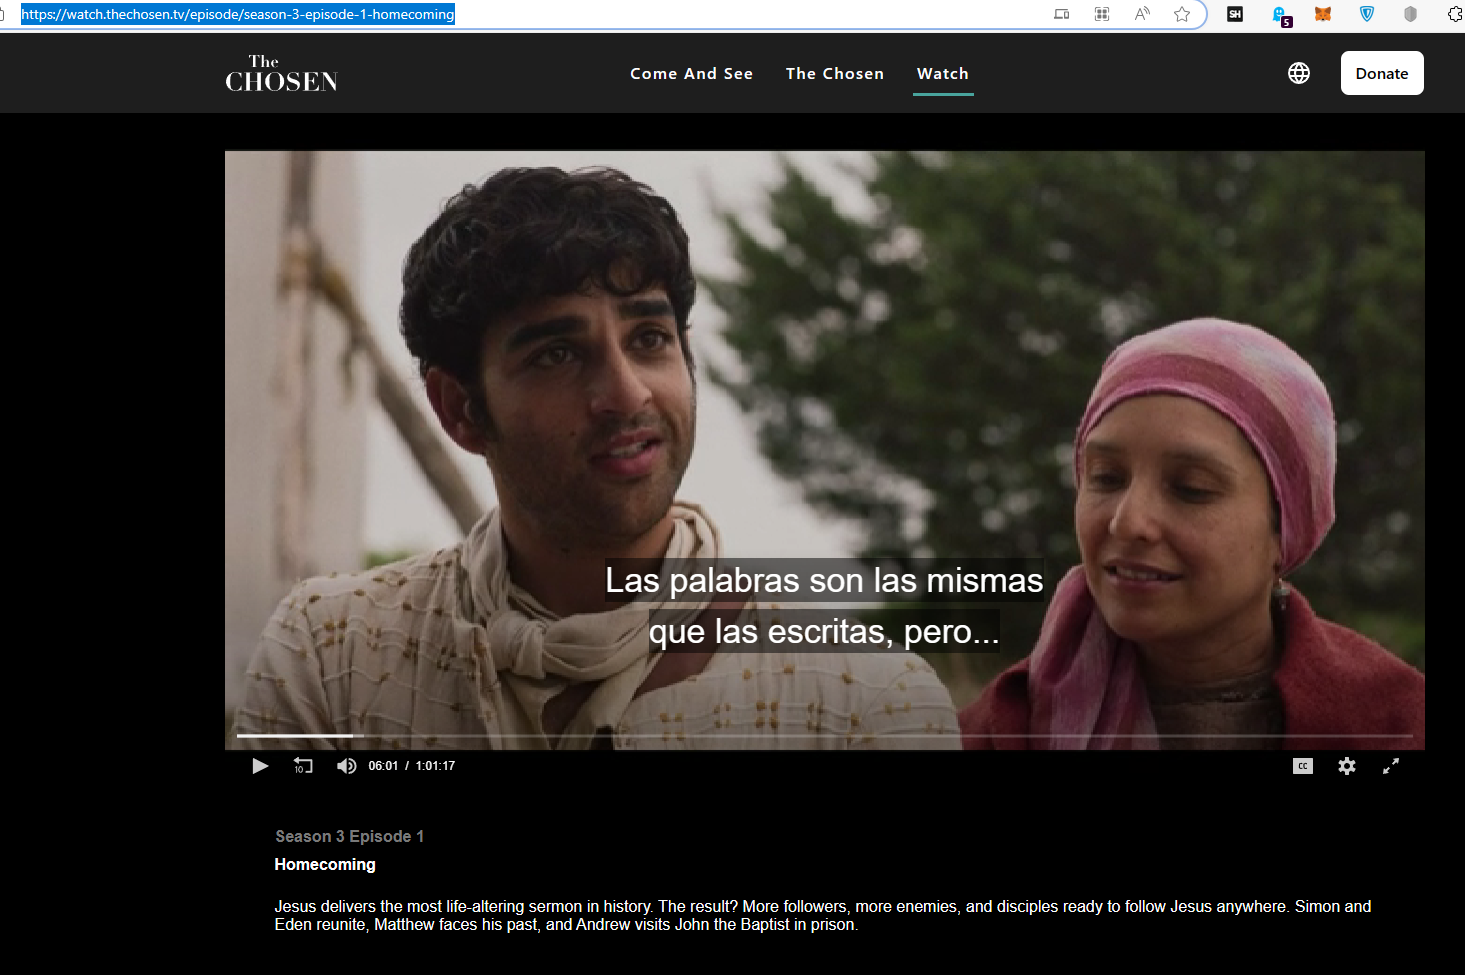Seek on the video progress bar
The width and height of the screenshot is (1465, 975).
[x=825, y=736]
